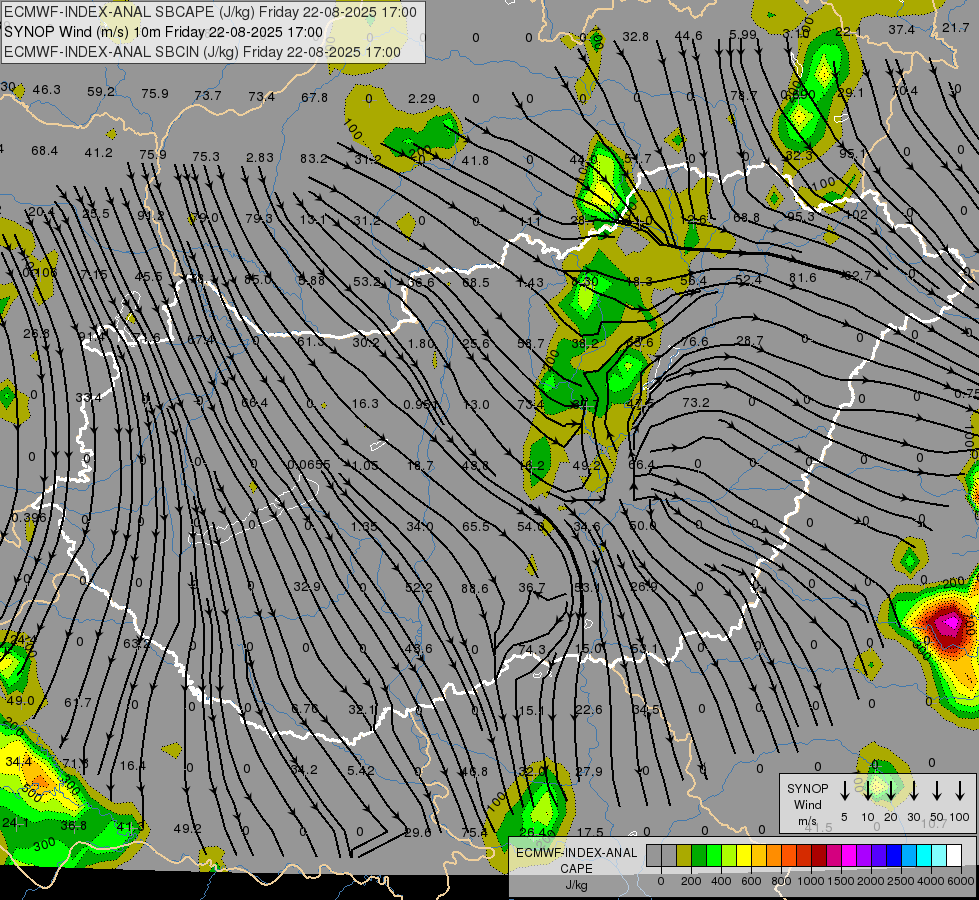Screen dimensions: 979x900
Task: Click the 61.7 value at lower left
Action: click(78, 703)
